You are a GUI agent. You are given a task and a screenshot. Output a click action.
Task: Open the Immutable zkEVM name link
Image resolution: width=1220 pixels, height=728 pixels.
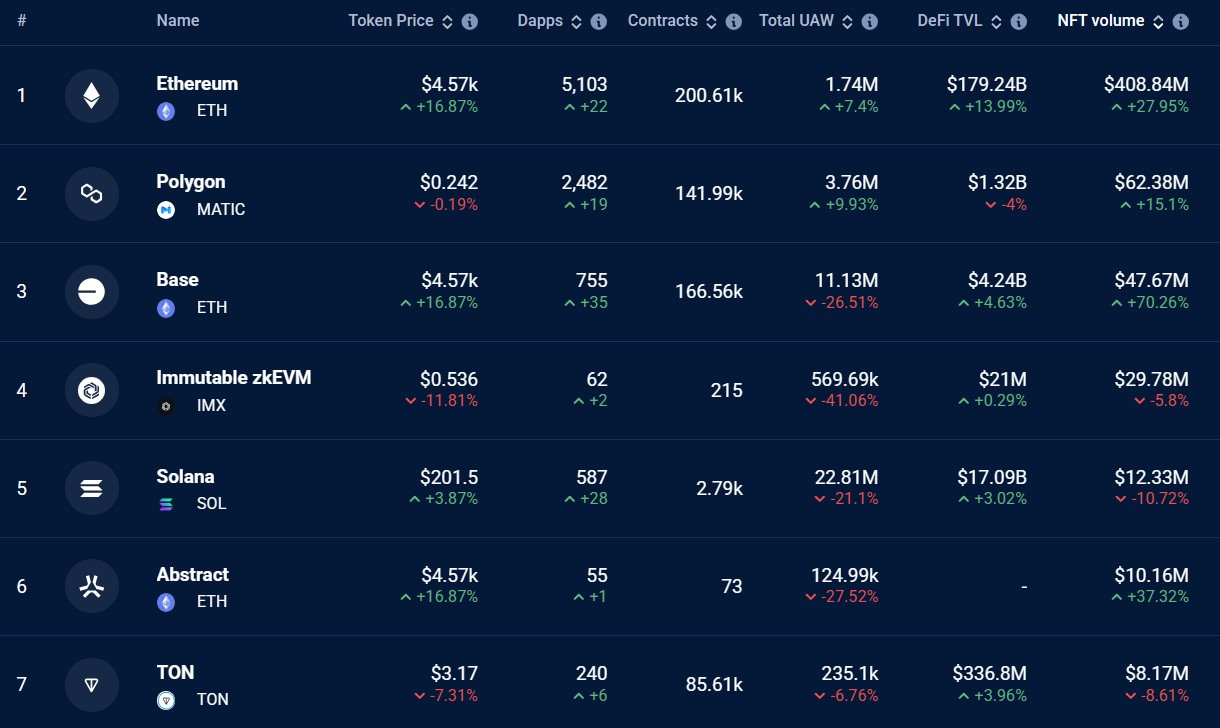click(233, 378)
